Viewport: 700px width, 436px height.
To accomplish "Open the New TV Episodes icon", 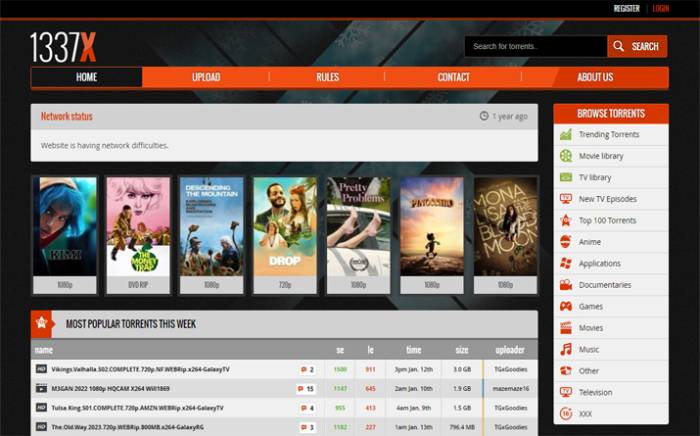I will pyautogui.click(x=566, y=199).
